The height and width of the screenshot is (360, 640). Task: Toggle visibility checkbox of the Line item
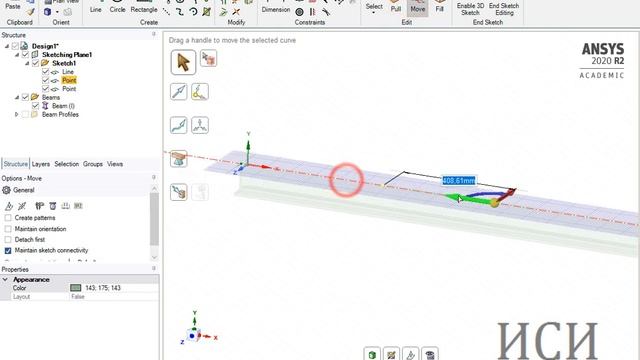pyautogui.click(x=45, y=72)
